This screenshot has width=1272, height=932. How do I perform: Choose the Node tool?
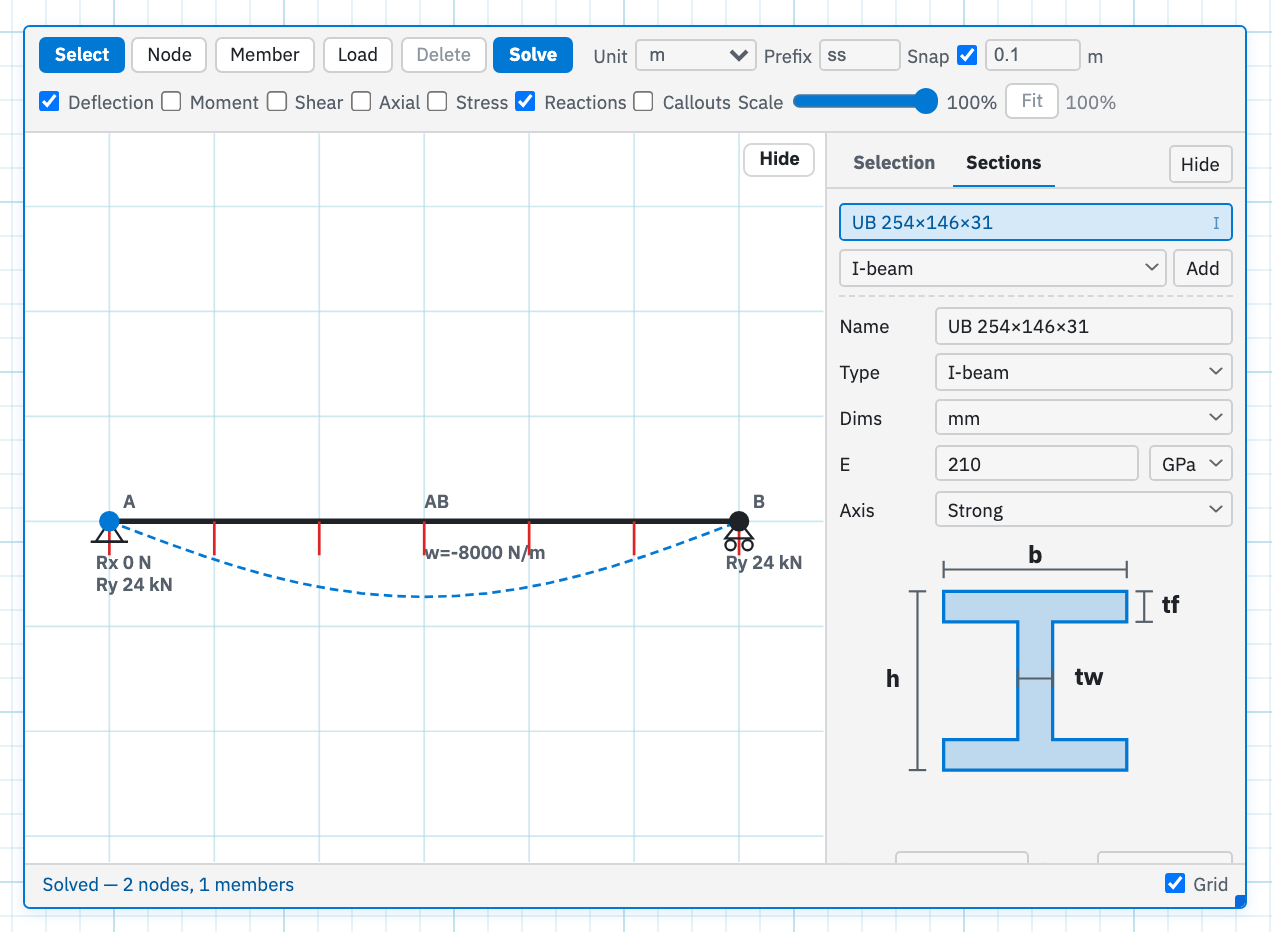[169, 55]
